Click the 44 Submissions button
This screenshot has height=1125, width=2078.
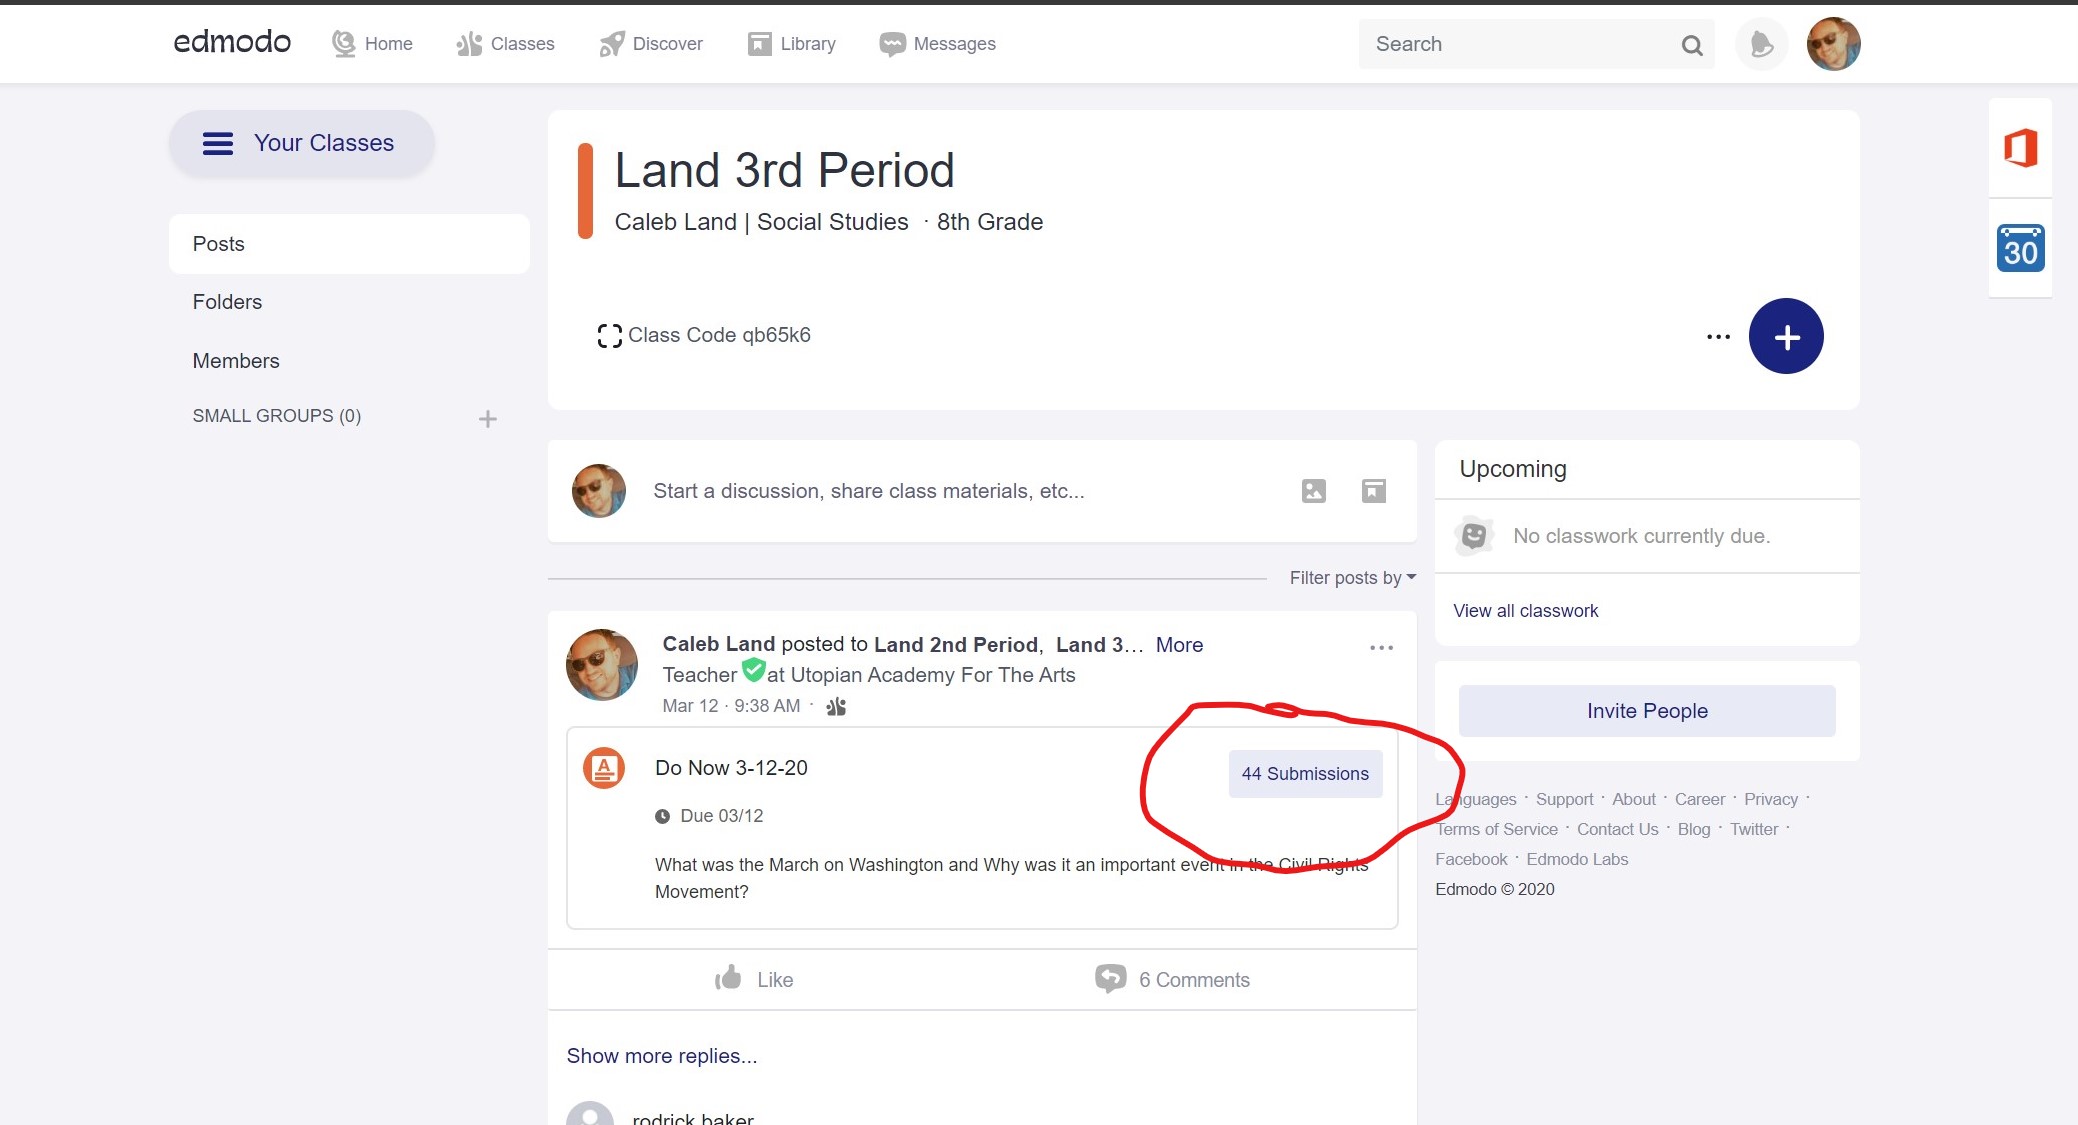pos(1305,774)
